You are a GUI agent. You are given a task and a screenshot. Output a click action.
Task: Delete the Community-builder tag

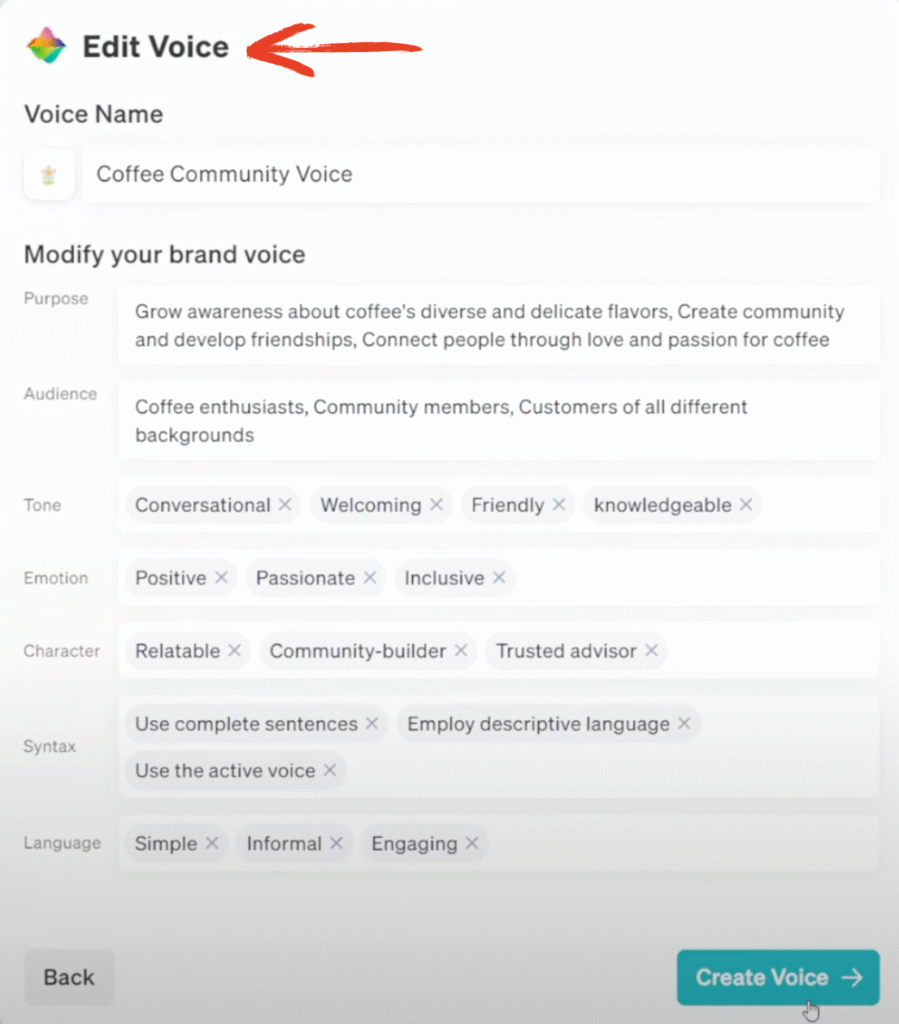click(x=461, y=650)
